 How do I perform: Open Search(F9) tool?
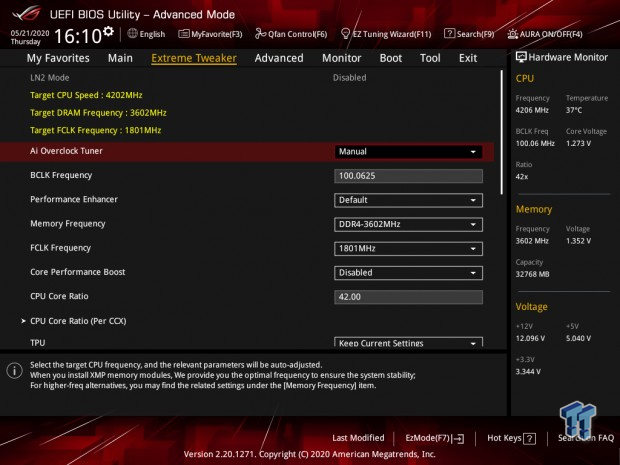pos(469,34)
